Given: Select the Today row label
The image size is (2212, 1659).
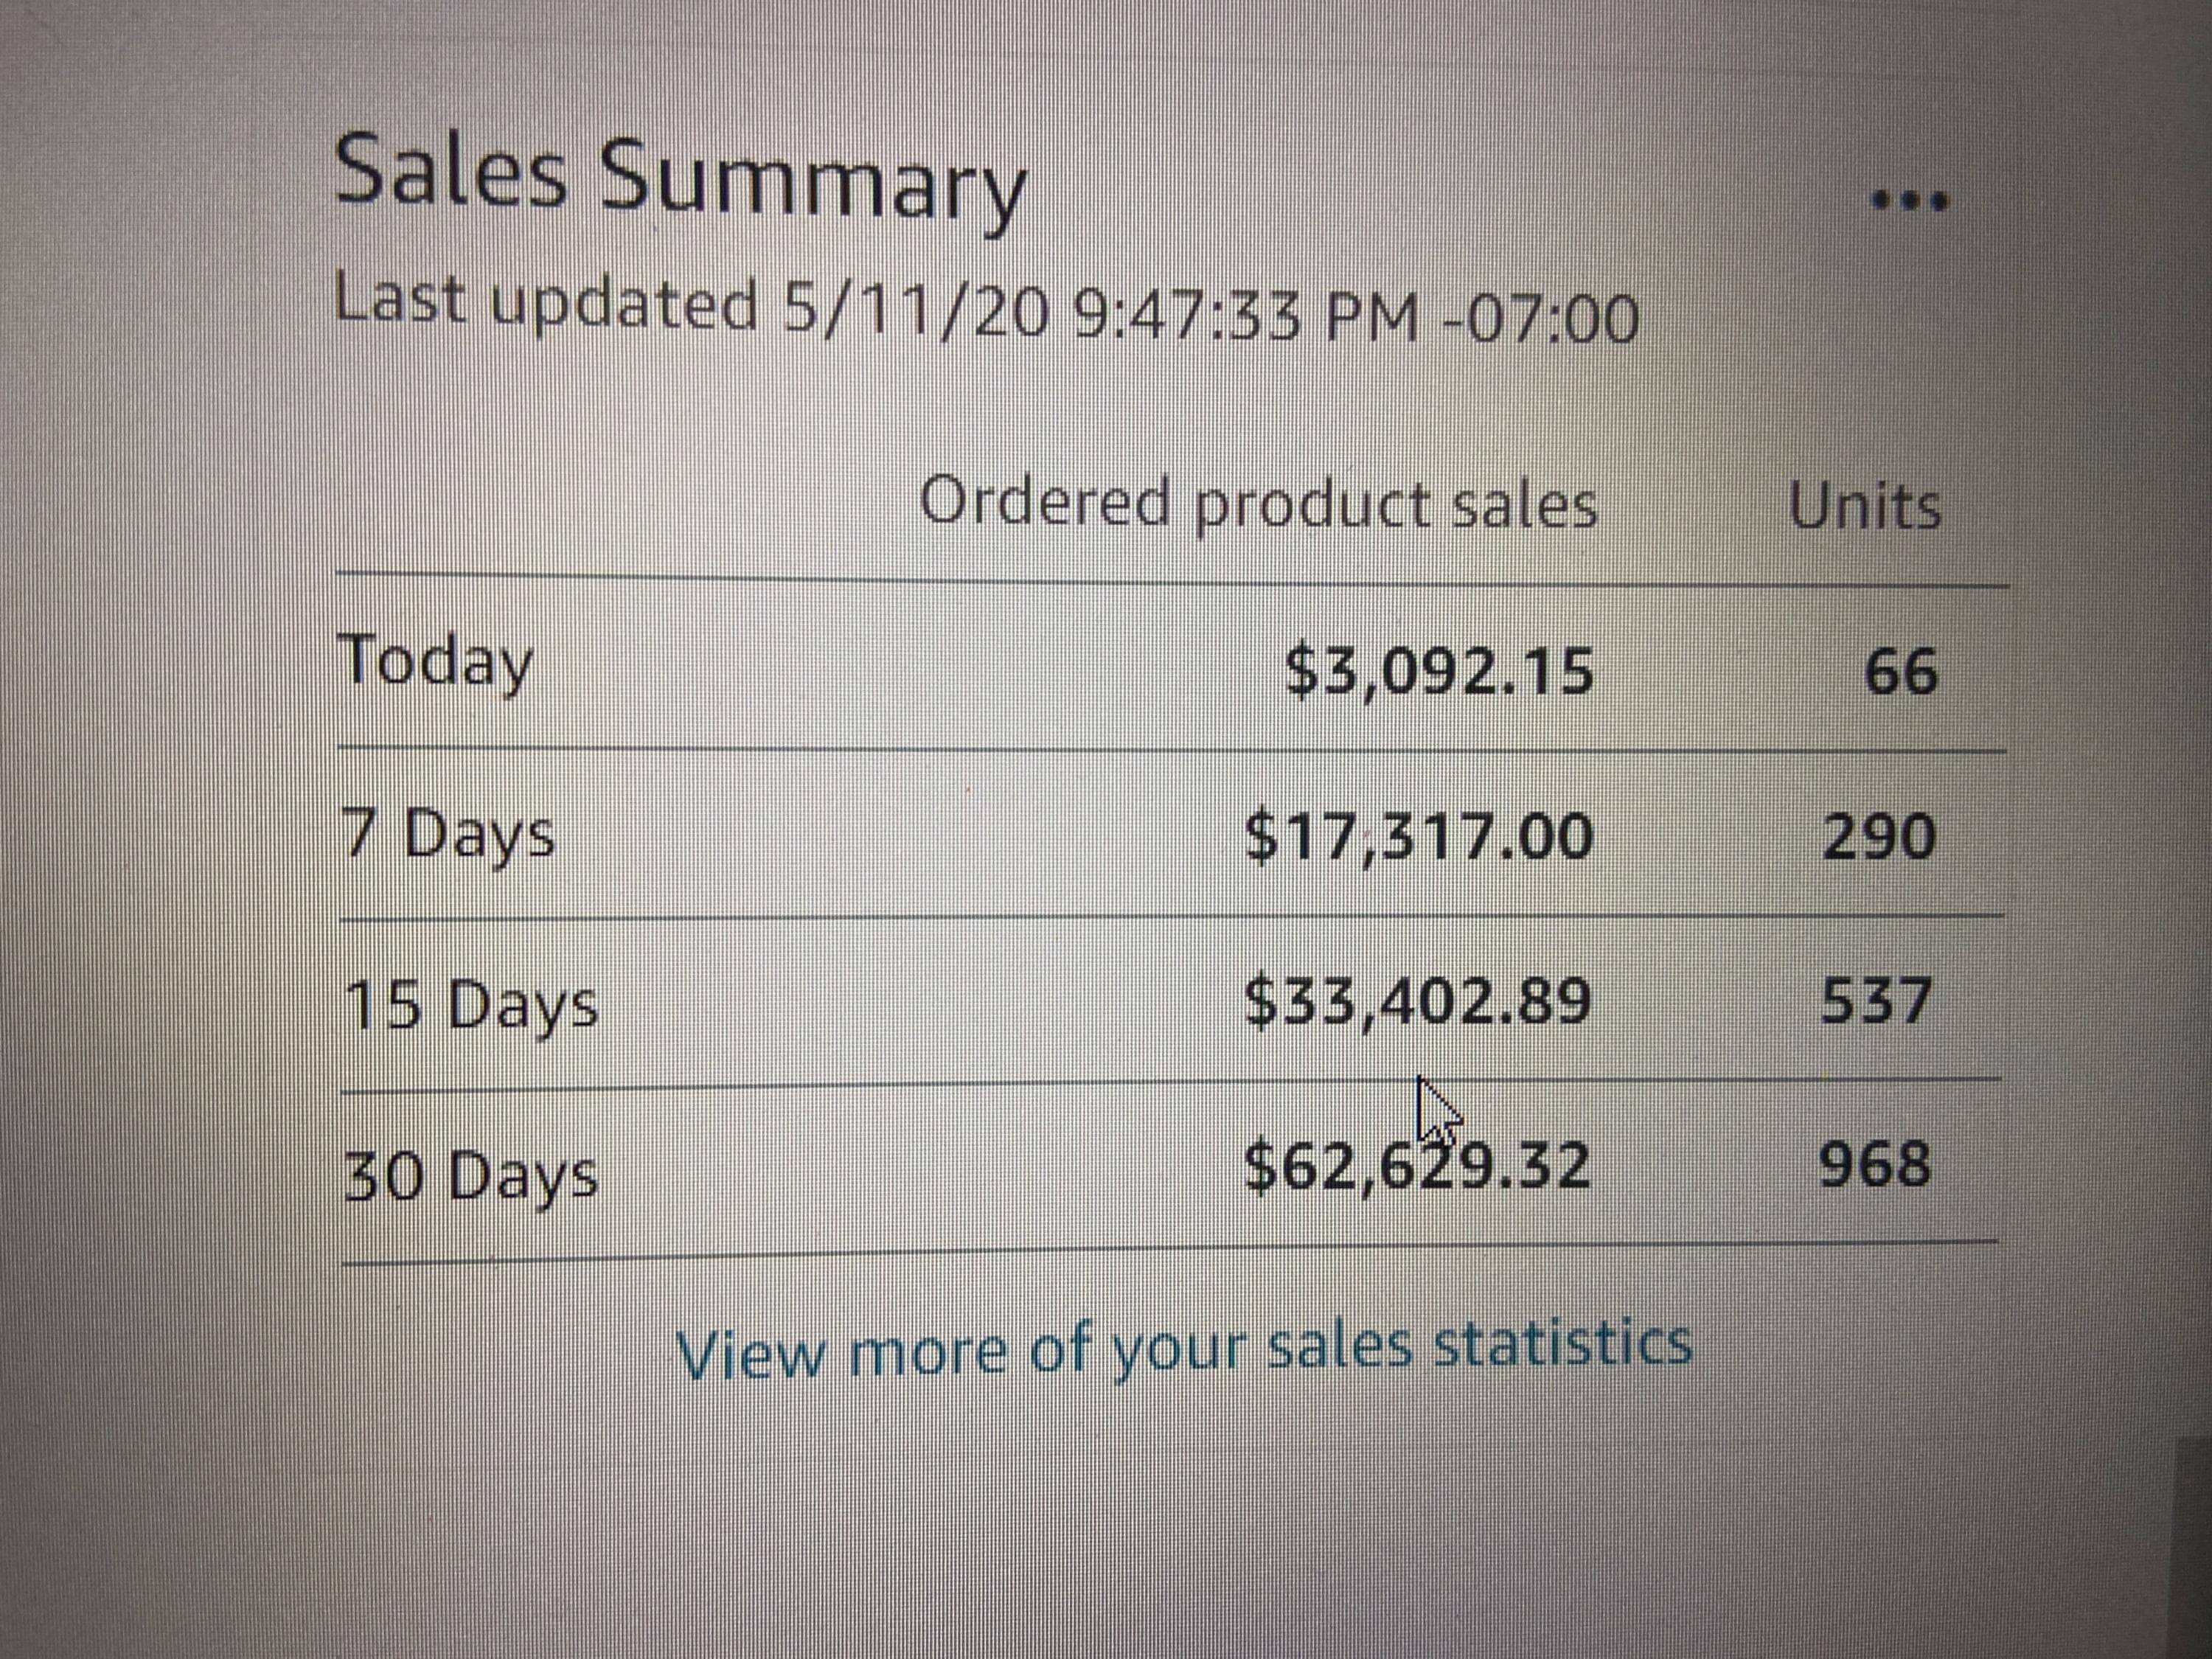Looking at the screenshot, I should click(x=437, y=662).
